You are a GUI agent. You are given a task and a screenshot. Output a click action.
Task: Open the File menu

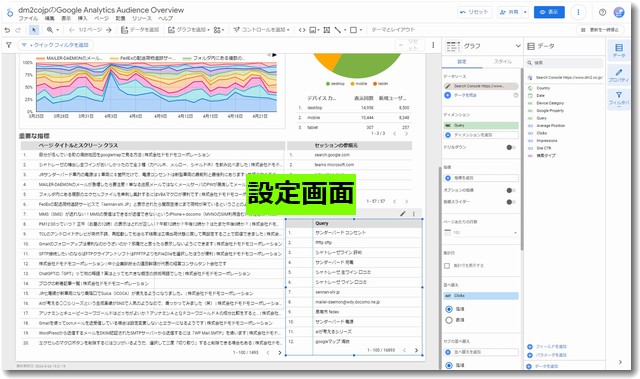pyautogui.click(x=28, y=18)
